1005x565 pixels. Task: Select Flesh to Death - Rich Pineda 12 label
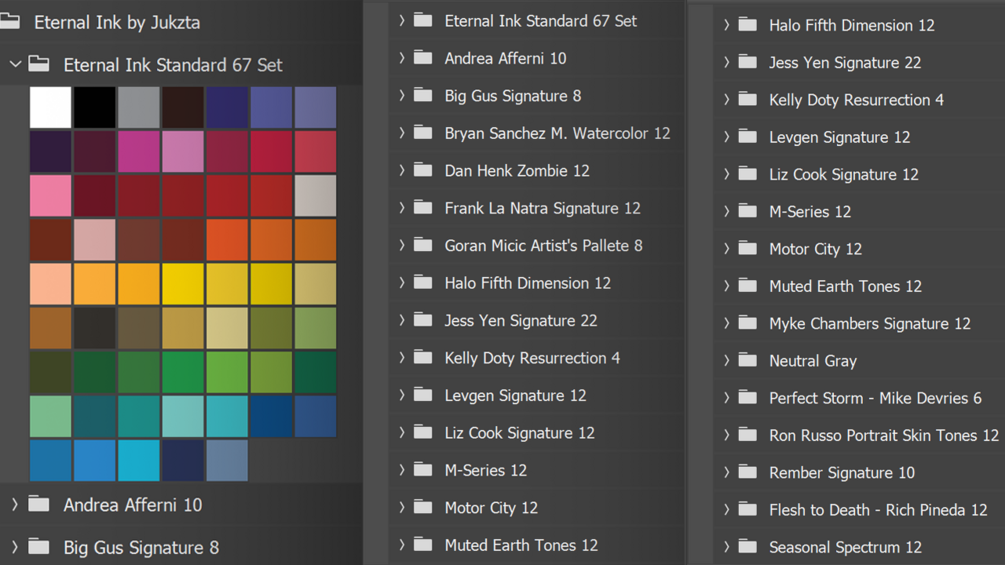click(878, 509)
